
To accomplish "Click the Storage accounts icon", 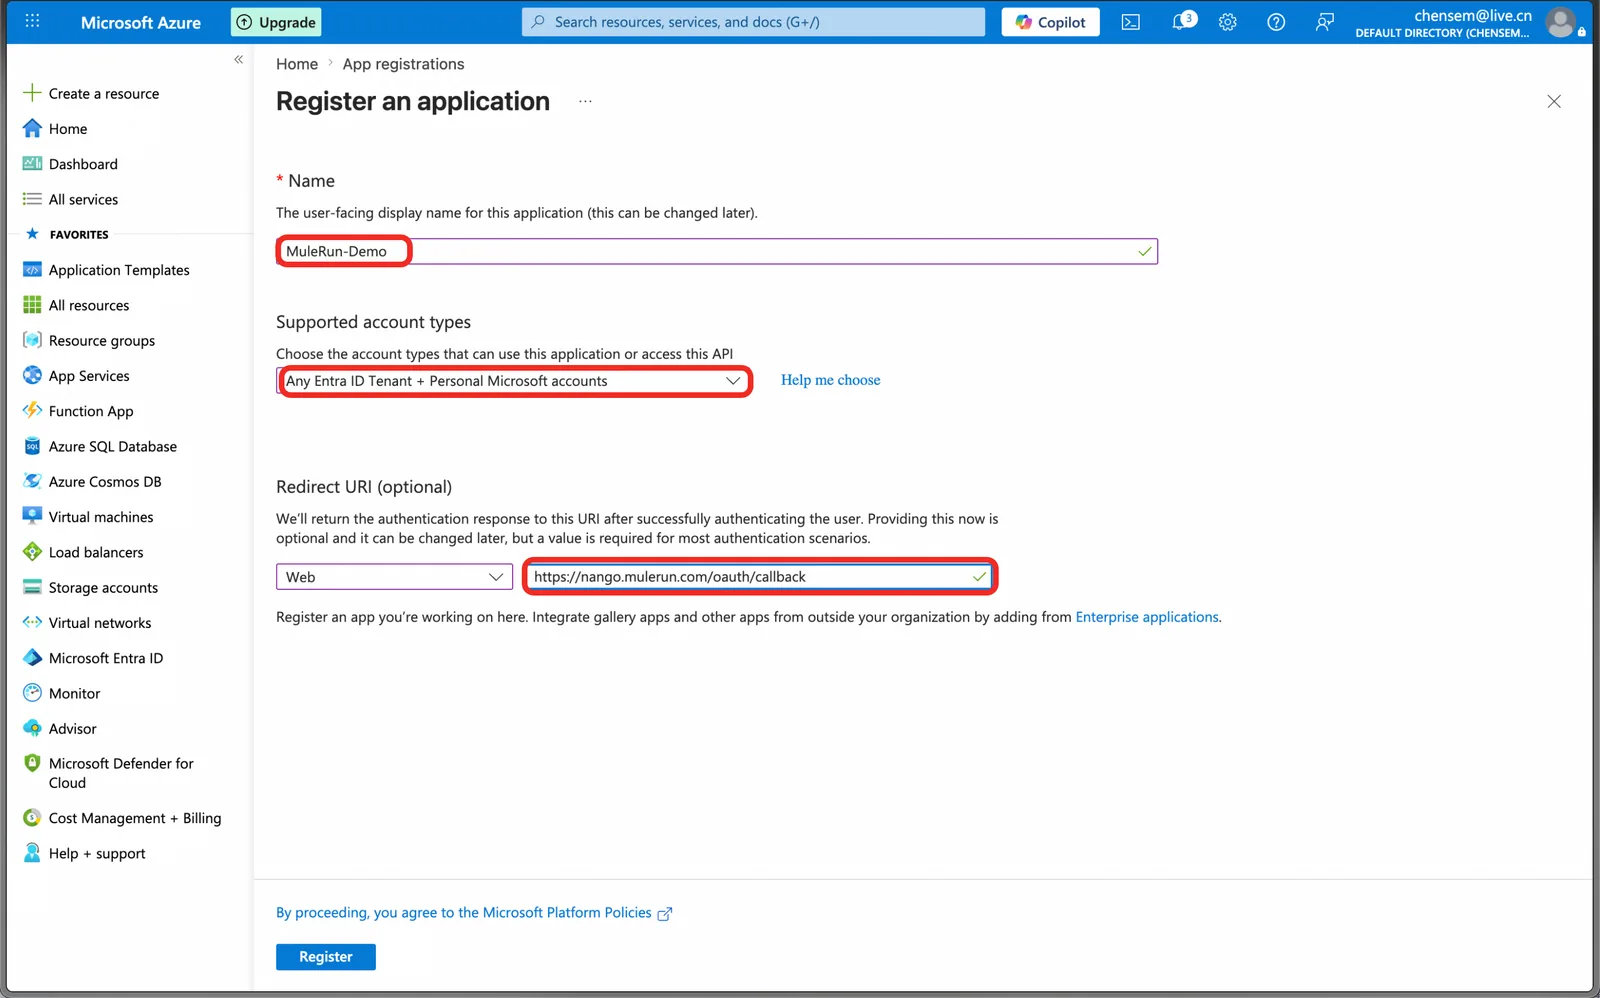I will tap(32, 587).
